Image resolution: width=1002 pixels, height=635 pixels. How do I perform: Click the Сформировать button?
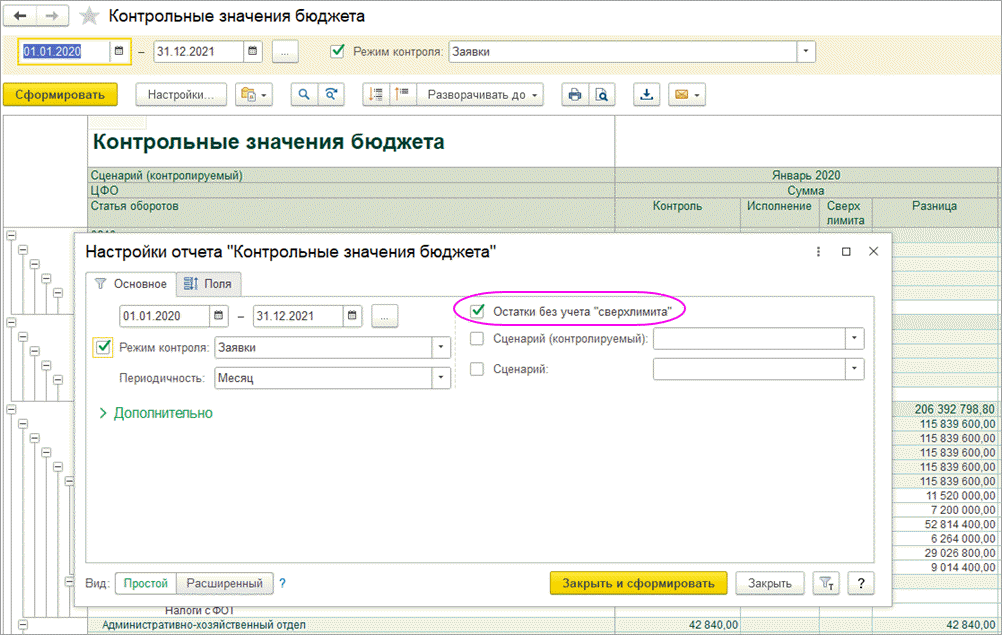60,95
